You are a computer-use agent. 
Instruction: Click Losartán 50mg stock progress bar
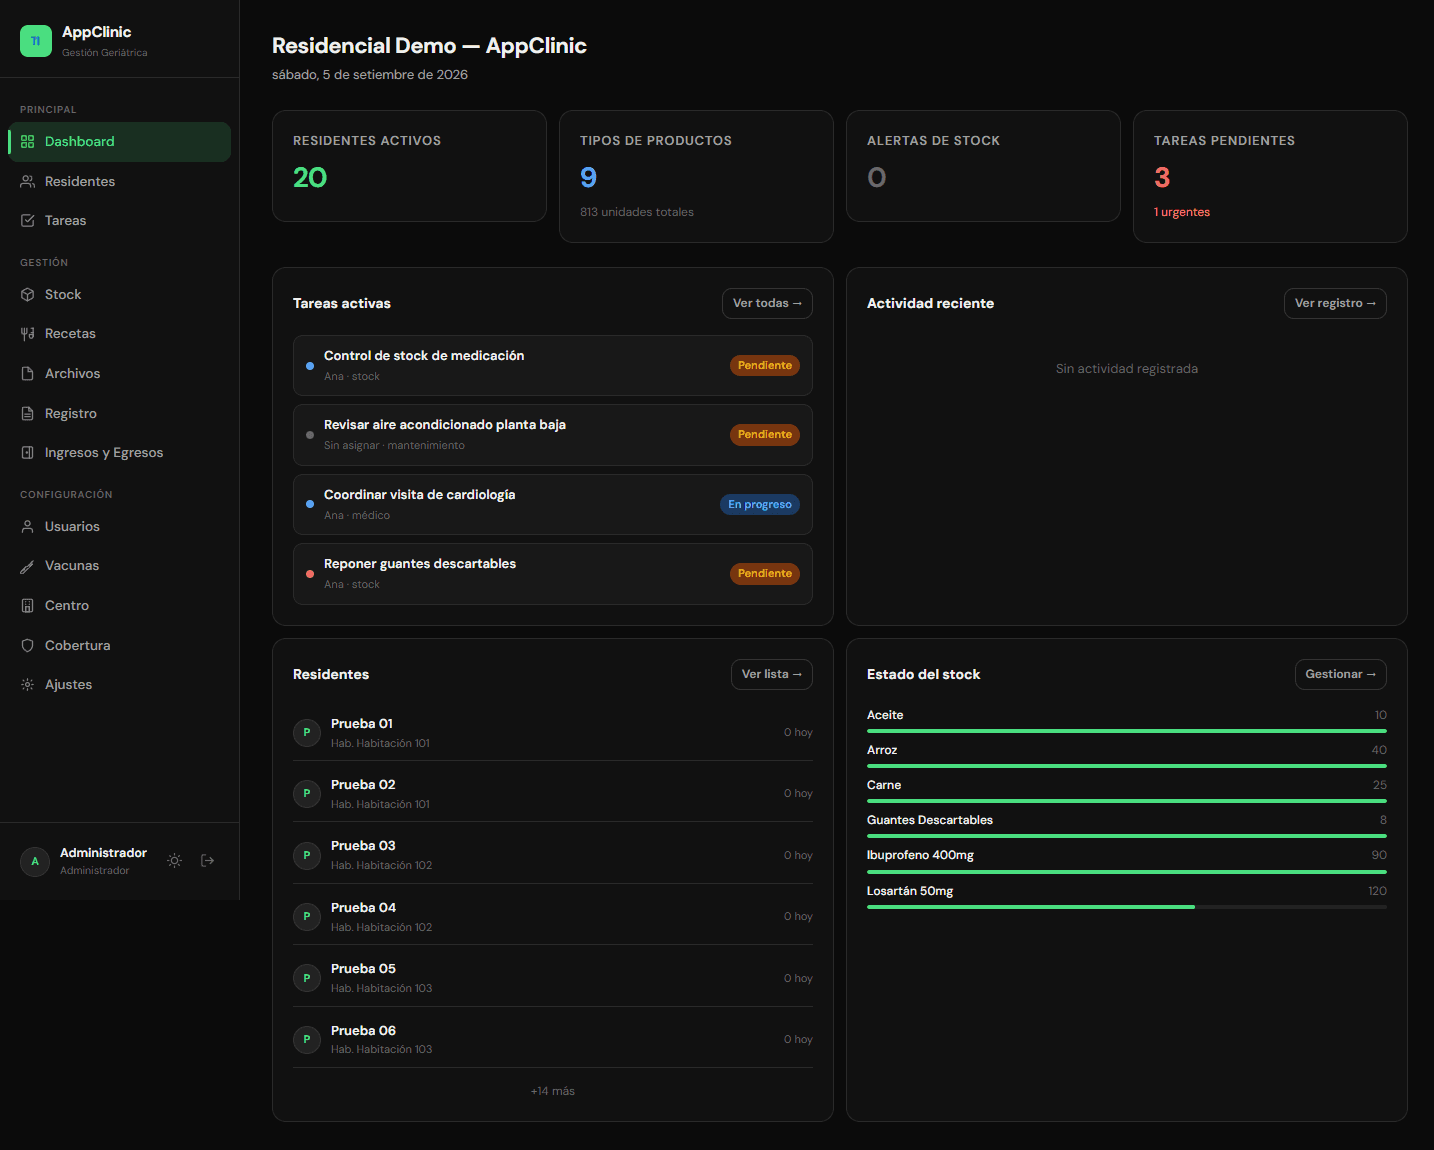point(1127,907)
